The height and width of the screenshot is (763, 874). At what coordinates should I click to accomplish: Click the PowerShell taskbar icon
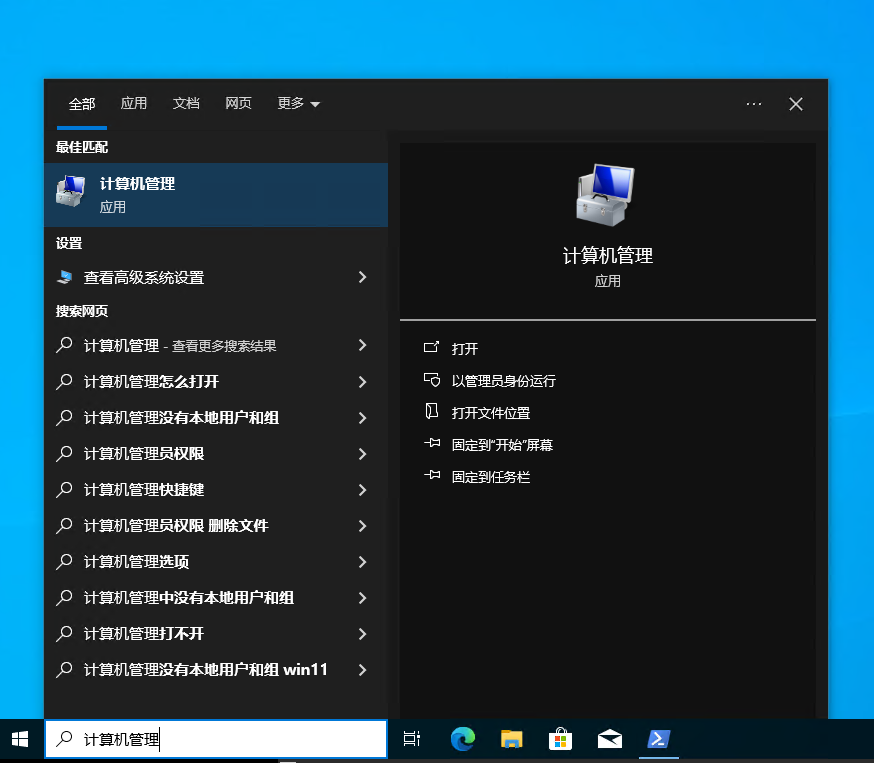[659, 740]
